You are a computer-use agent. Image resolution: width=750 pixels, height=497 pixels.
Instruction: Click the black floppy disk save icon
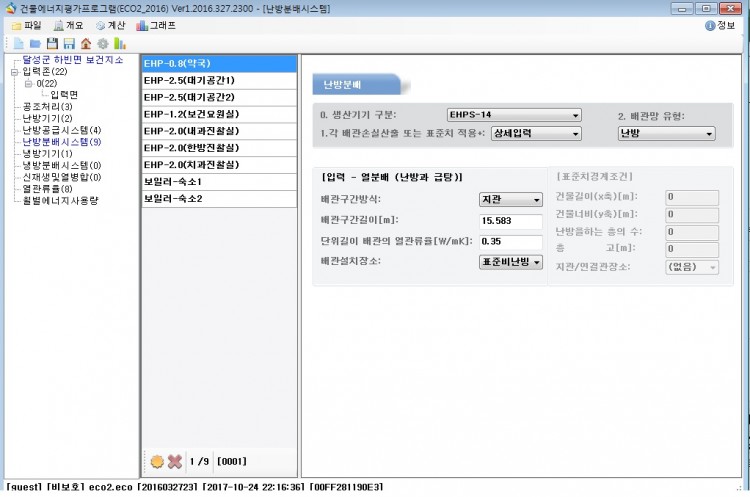pyautogui.click(x=52, y=44)
